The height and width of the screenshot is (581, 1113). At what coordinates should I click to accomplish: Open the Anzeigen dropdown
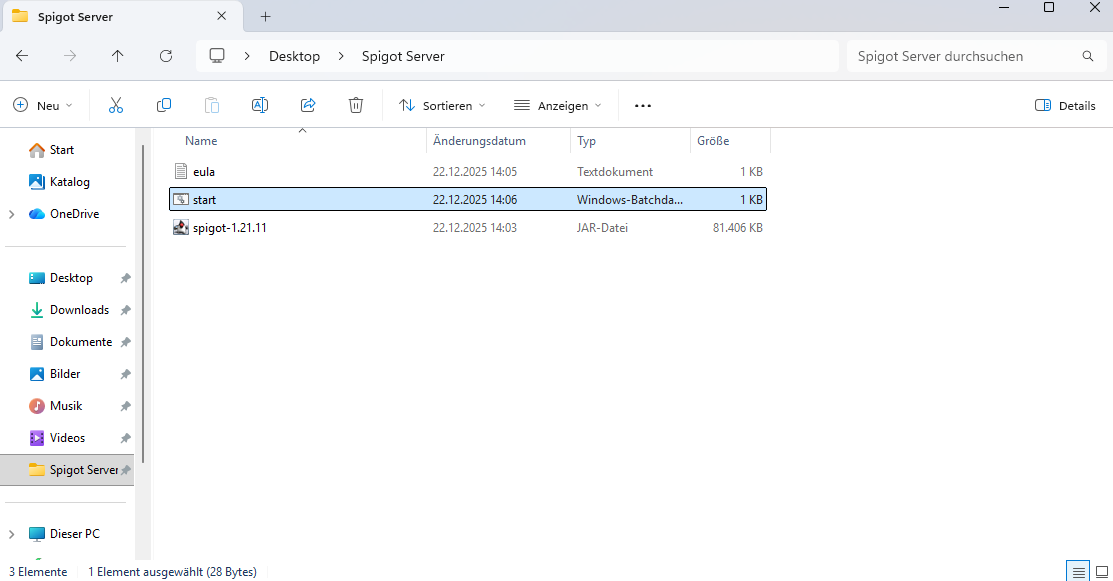tap(557, 105)
